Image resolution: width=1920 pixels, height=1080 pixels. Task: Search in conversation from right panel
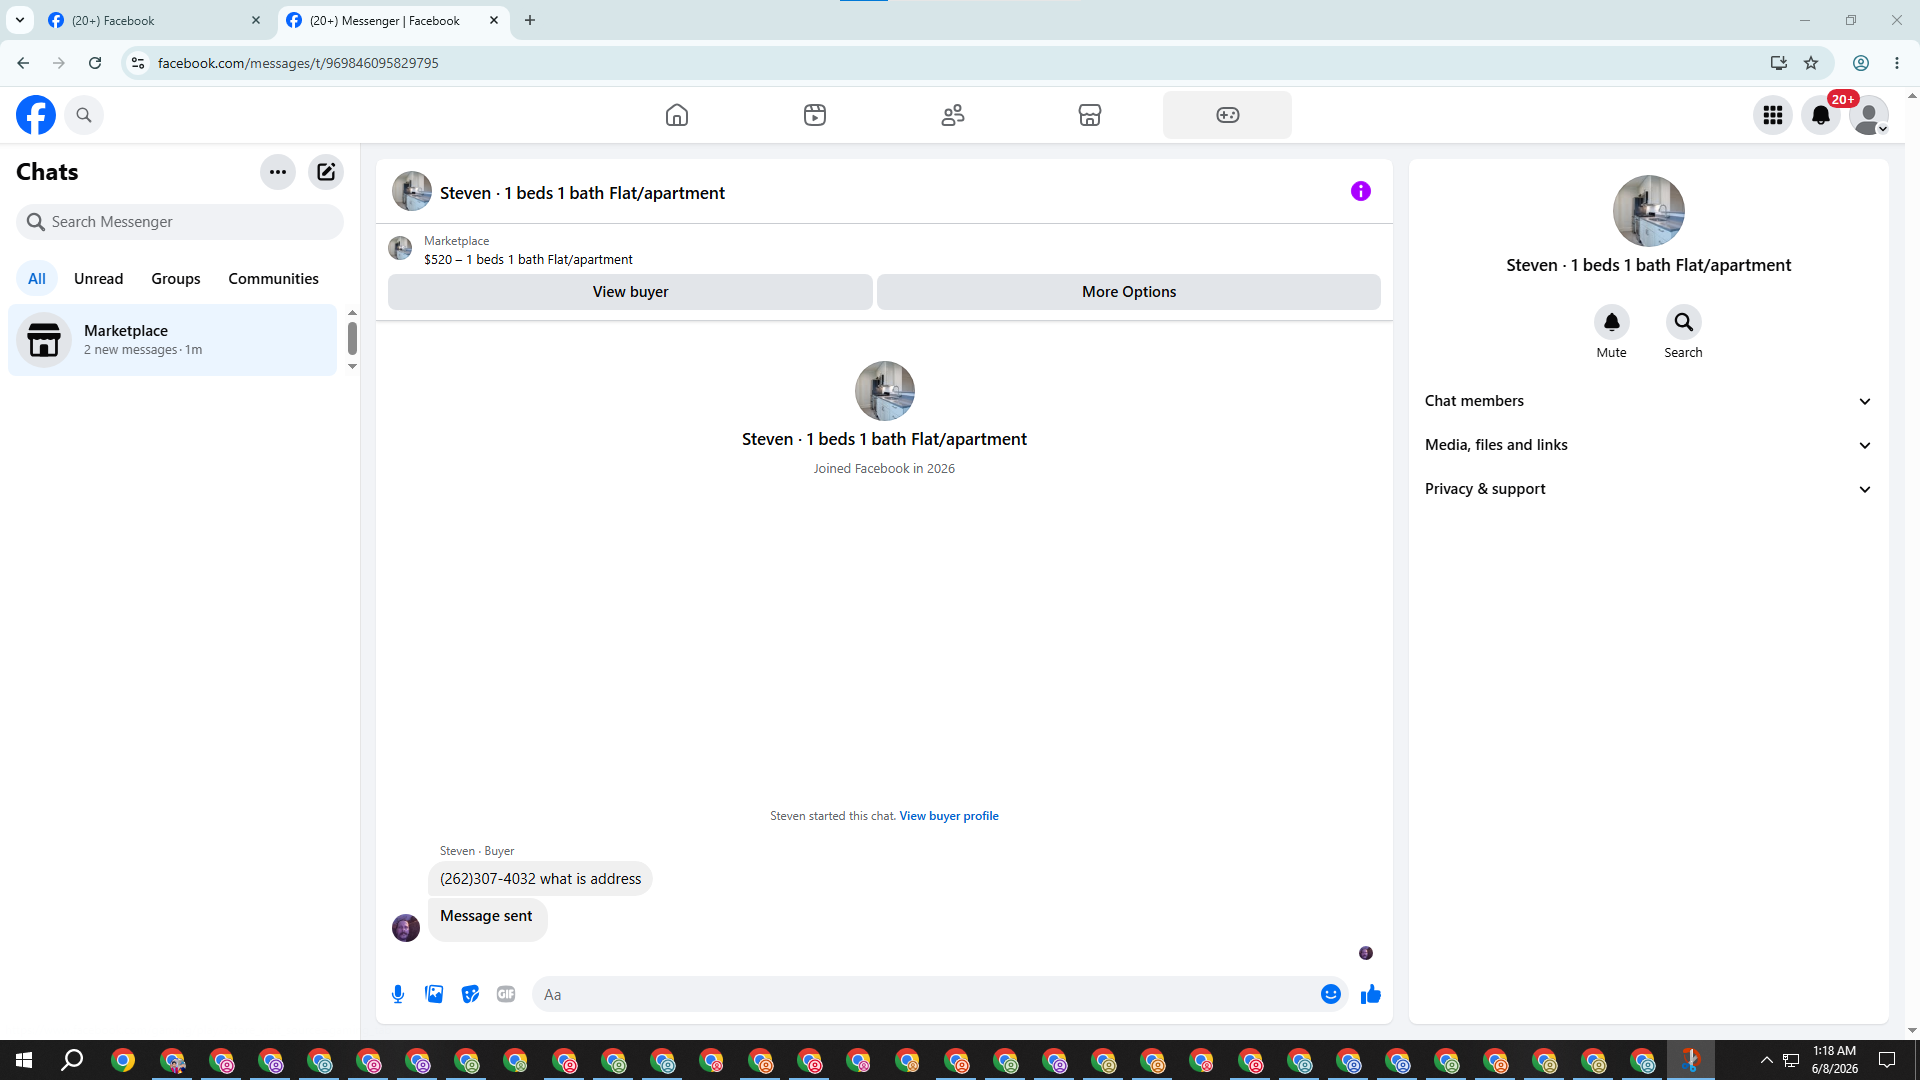click(x=1684, y=322)
